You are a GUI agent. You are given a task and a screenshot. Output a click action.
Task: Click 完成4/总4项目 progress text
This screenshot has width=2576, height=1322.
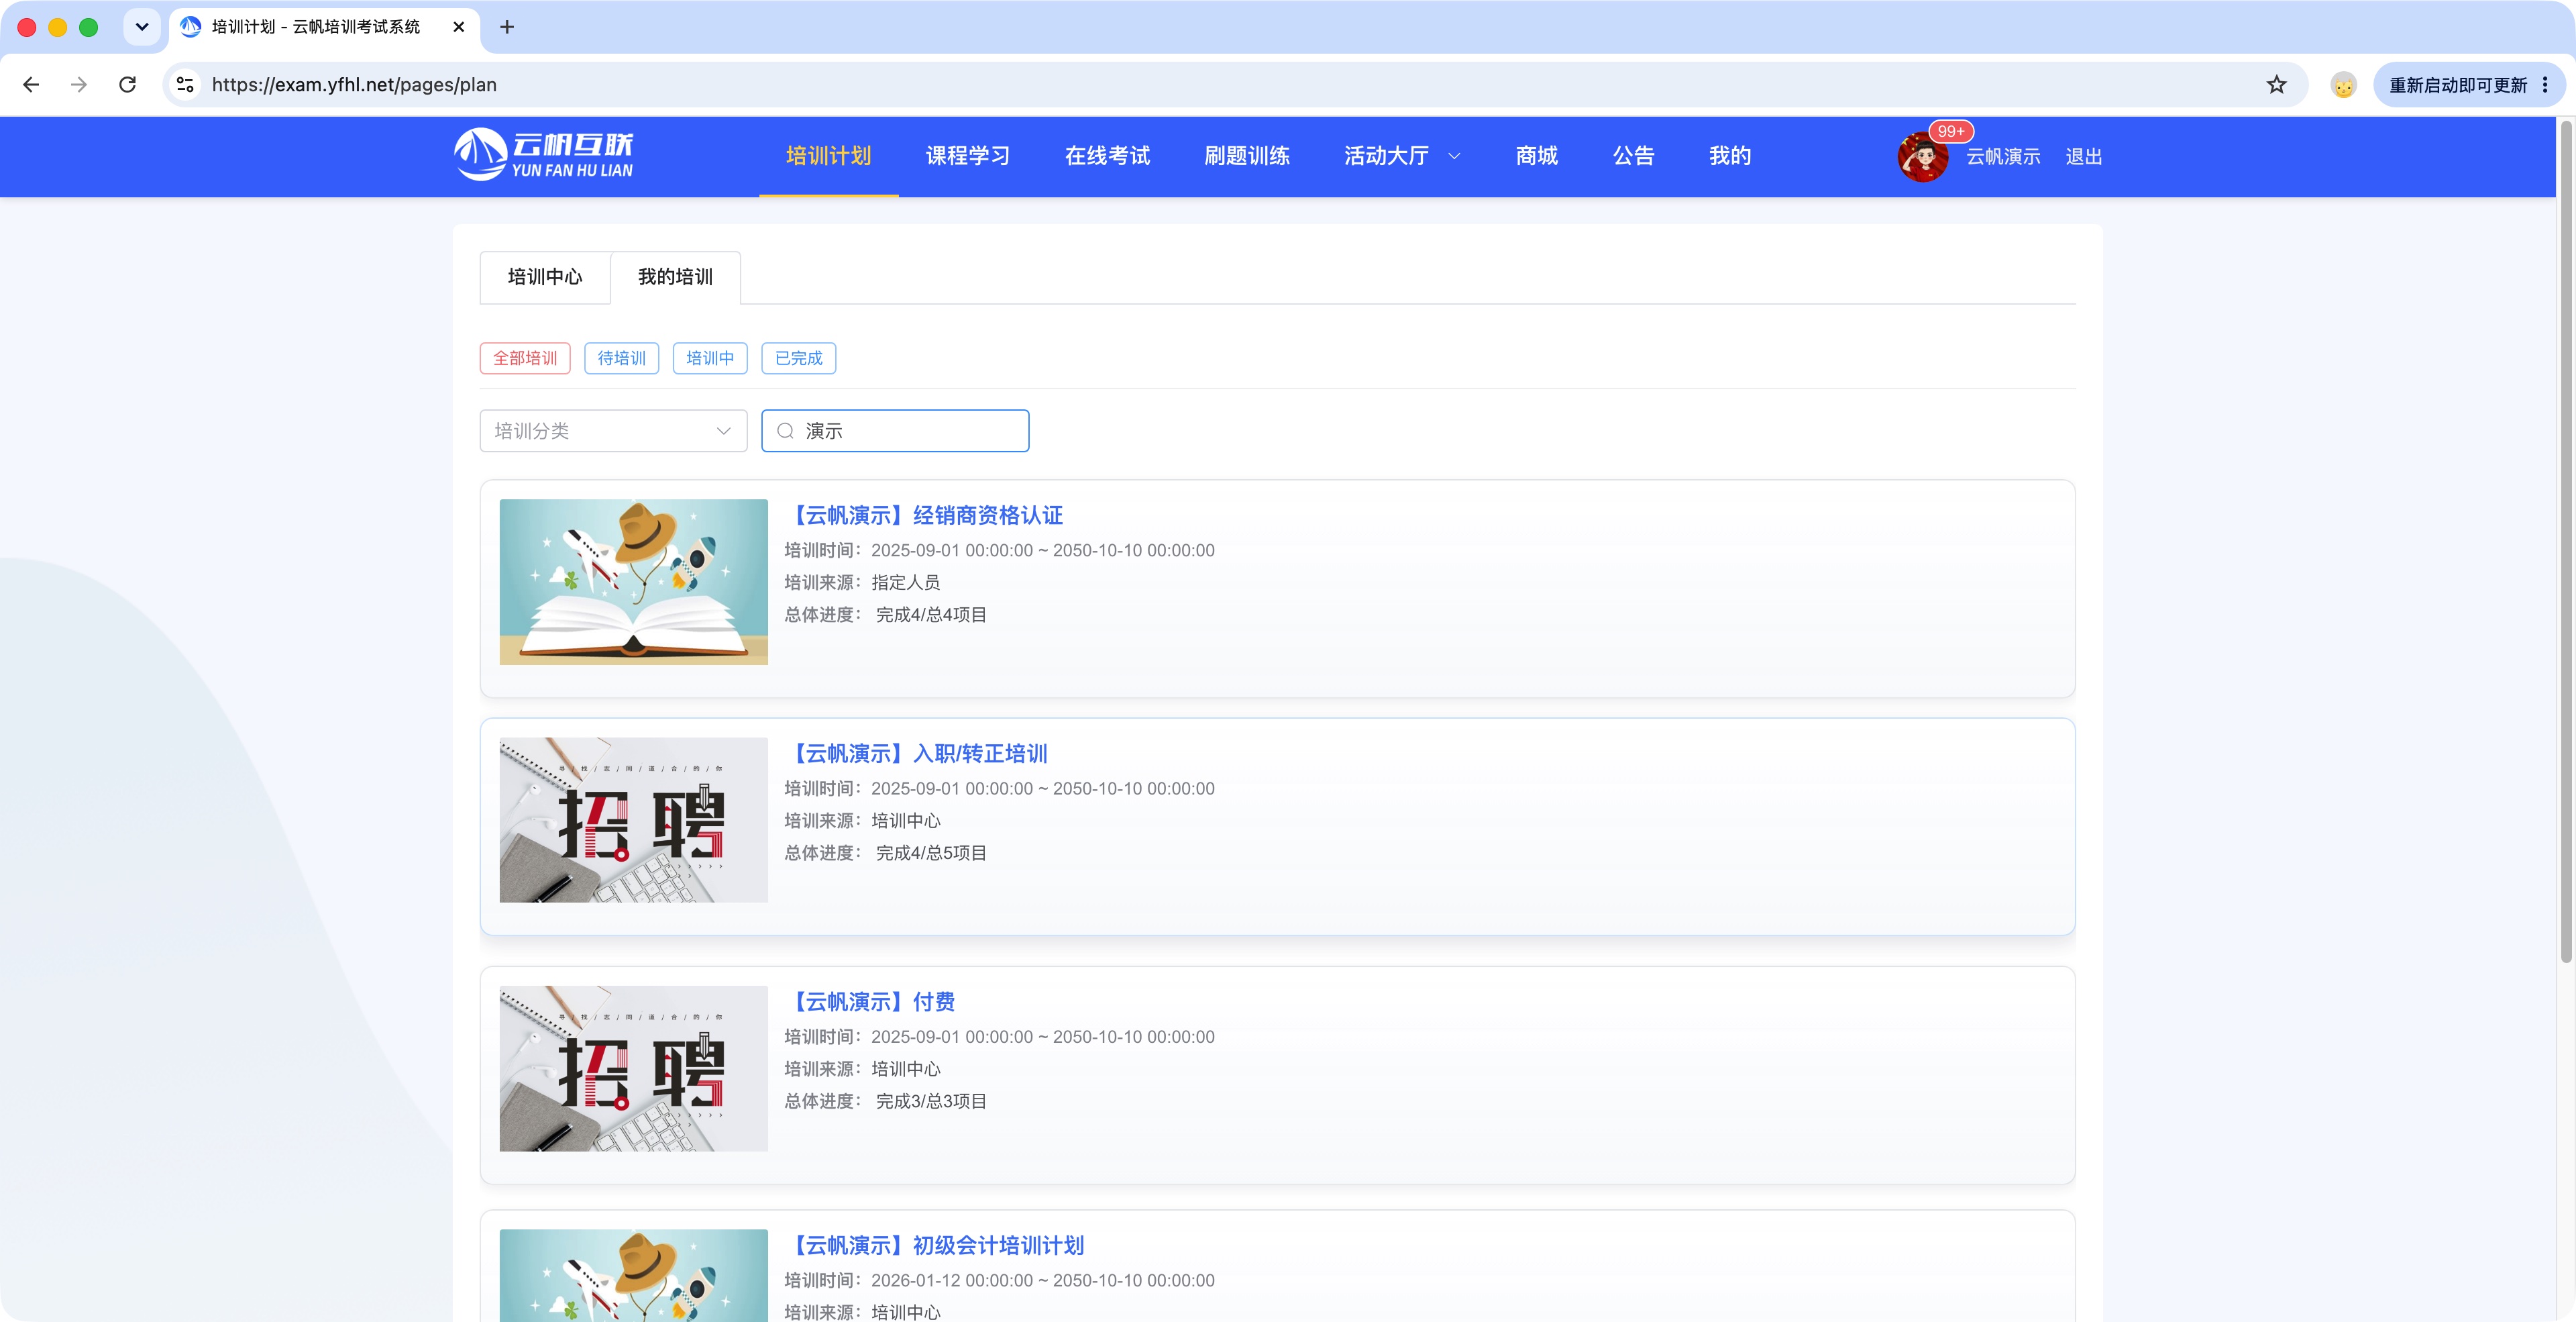pos(931,615)
